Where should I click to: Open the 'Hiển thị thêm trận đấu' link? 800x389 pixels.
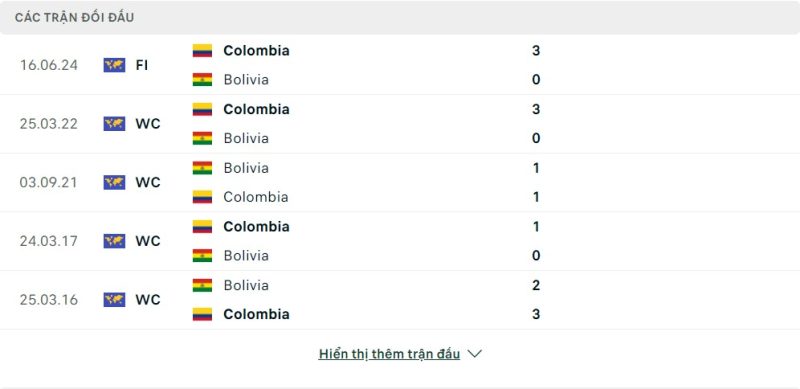(389, 354)
